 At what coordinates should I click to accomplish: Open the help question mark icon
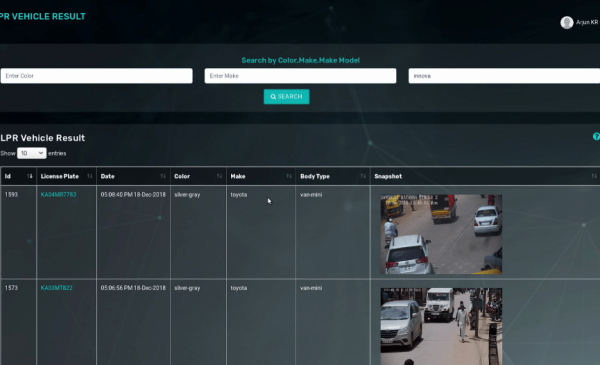click(596, 137)
